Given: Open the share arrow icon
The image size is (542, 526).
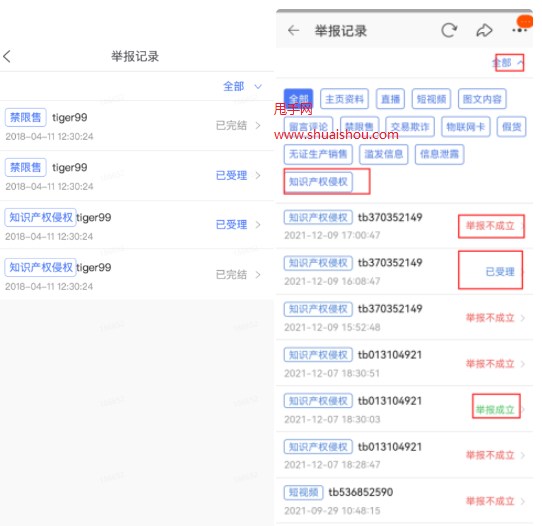Looking at the screenshot, I should coord(484,30).
